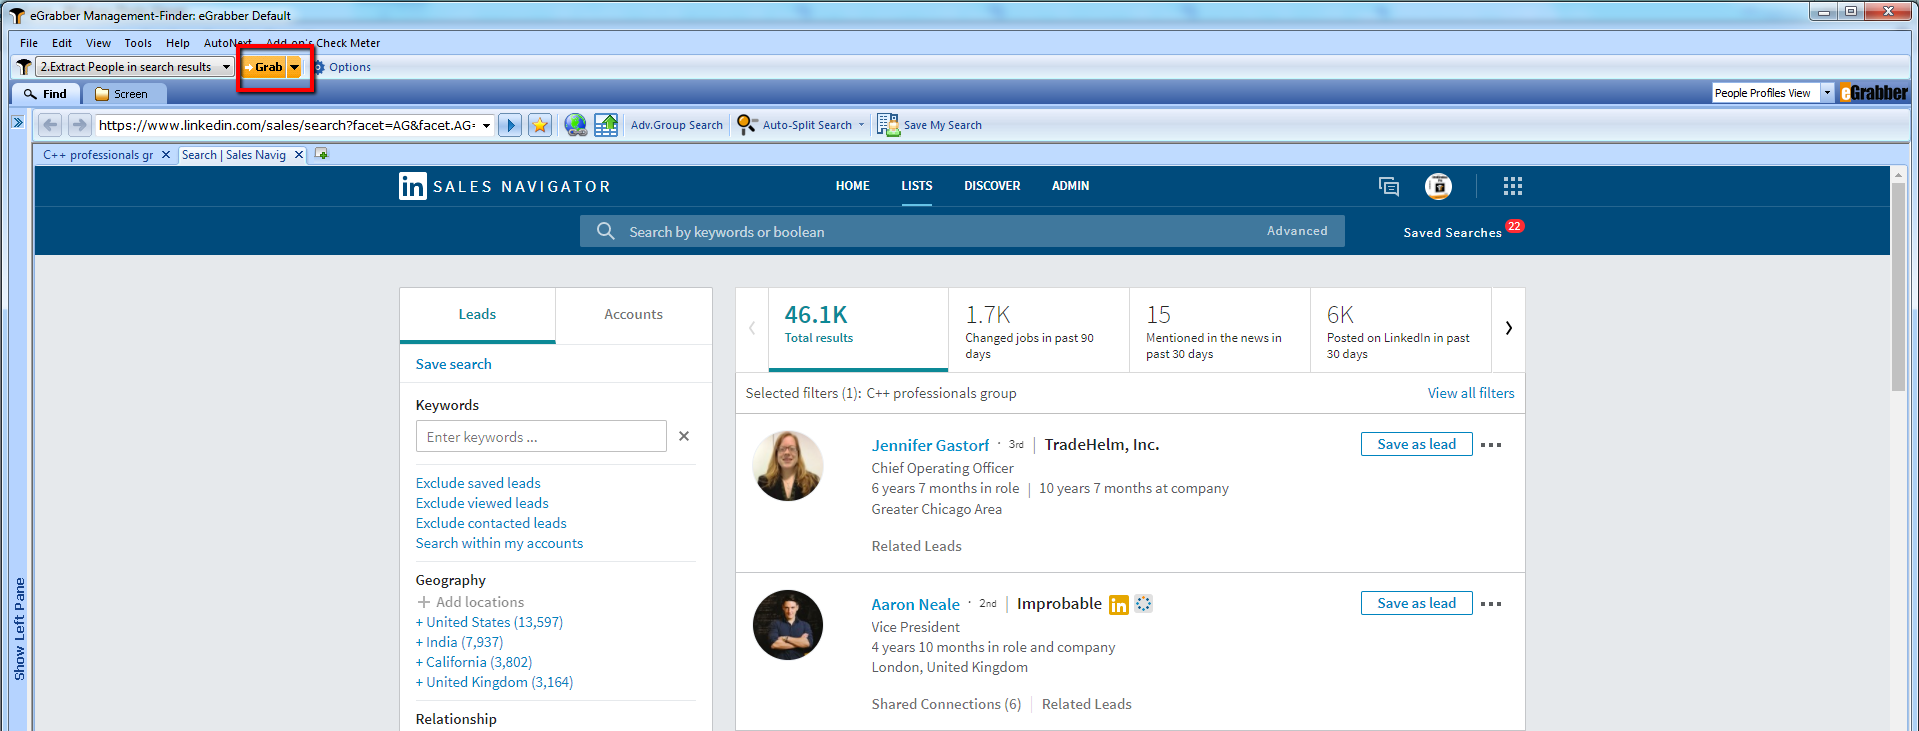Click the globe link icon in toolbar

(x=576, y=125)
